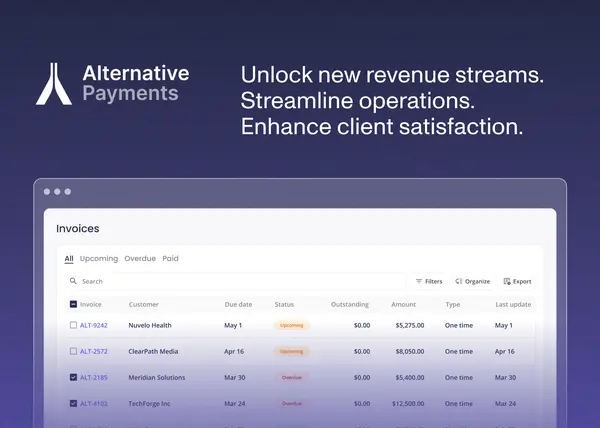Click the $5,275.00 amount cell
The width and height of the screenshot is (600, 428).
click(410, 325)
